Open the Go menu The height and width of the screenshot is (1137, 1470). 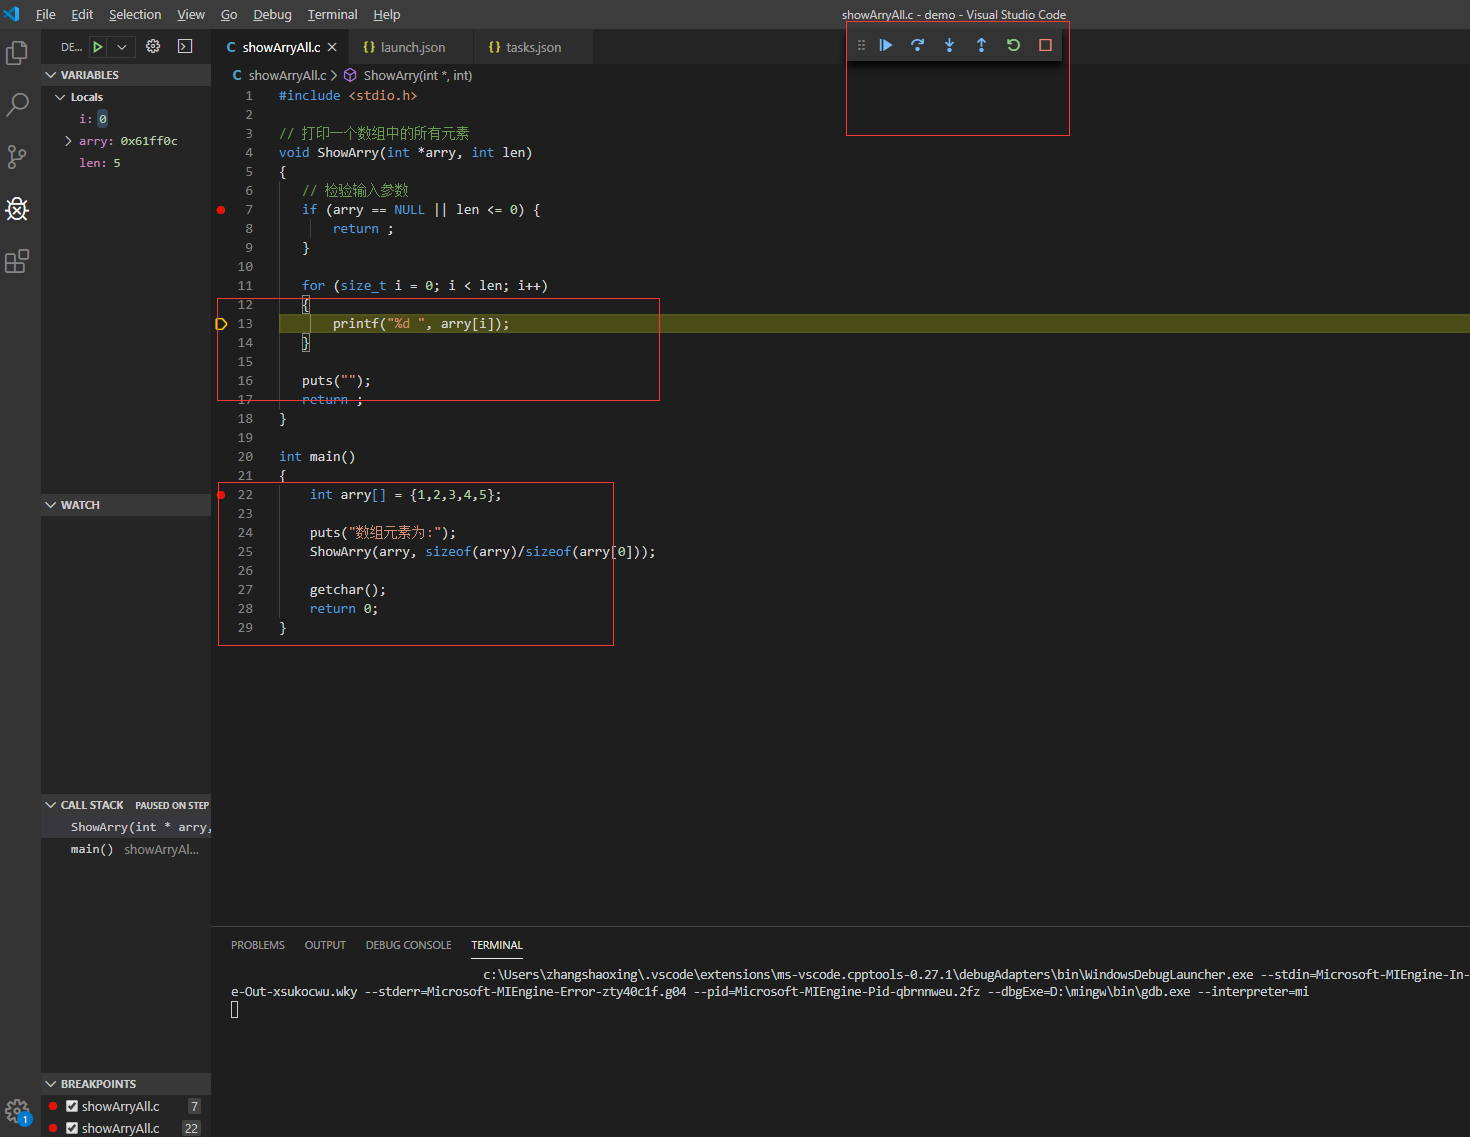tap(229, 15)
